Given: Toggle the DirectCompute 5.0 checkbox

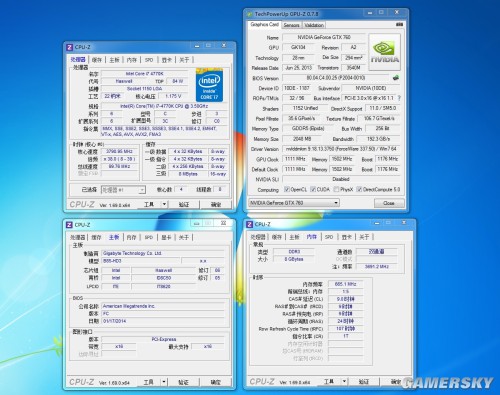Looking at the screenshot, I should coord(359,189).
